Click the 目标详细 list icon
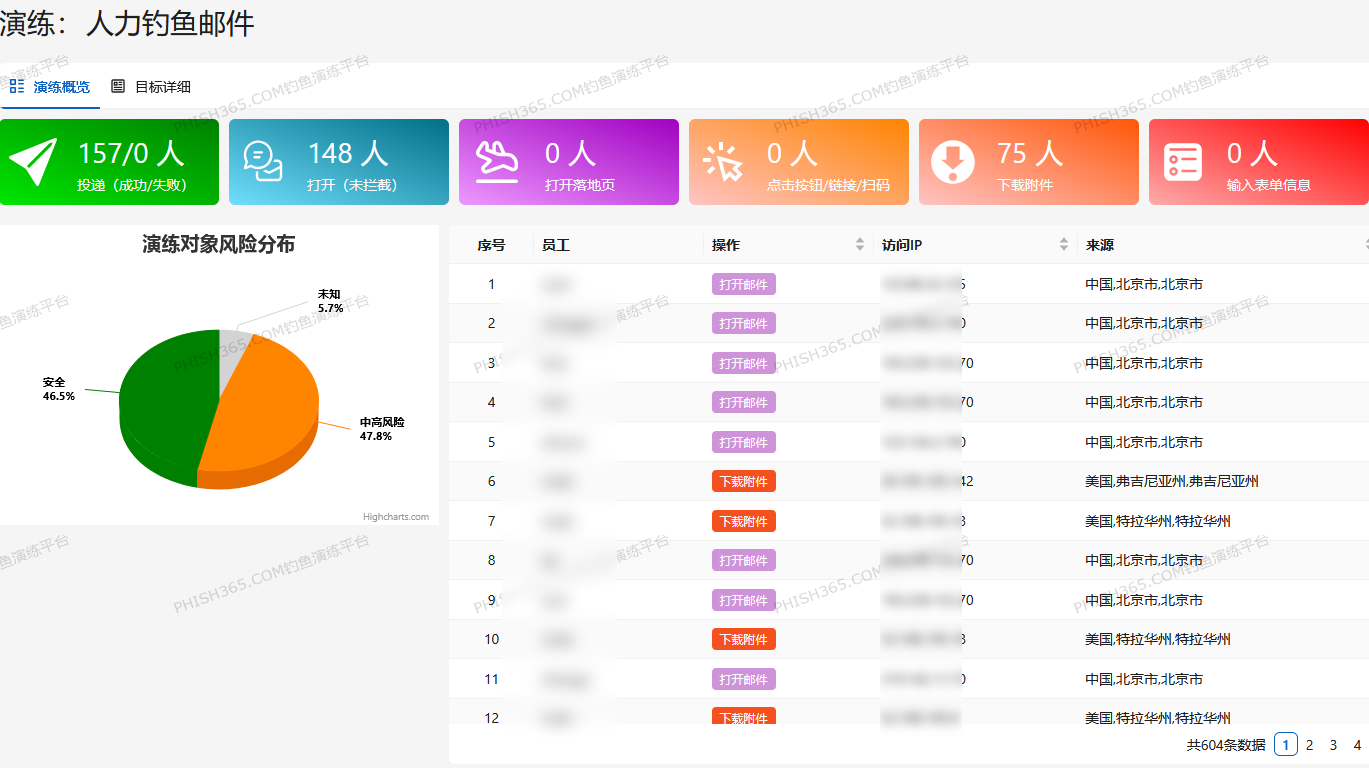The width and height of the screenshot is (1369, 768). [x=118, y=87]
